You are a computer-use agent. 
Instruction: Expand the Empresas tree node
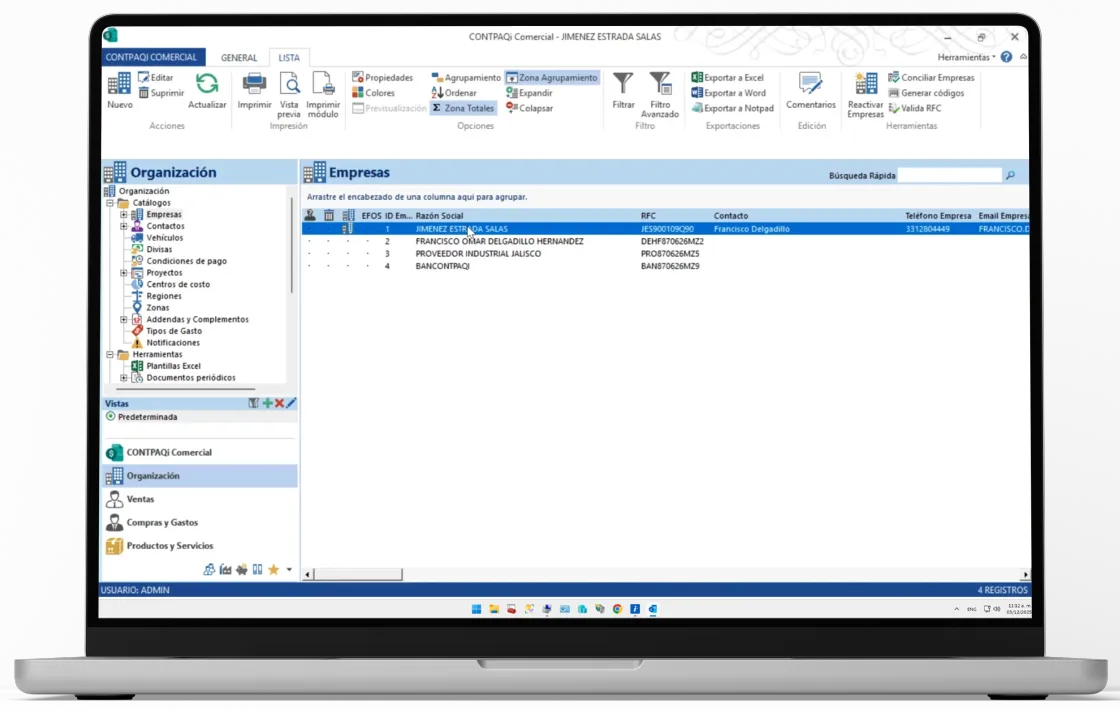pos(124,214)
